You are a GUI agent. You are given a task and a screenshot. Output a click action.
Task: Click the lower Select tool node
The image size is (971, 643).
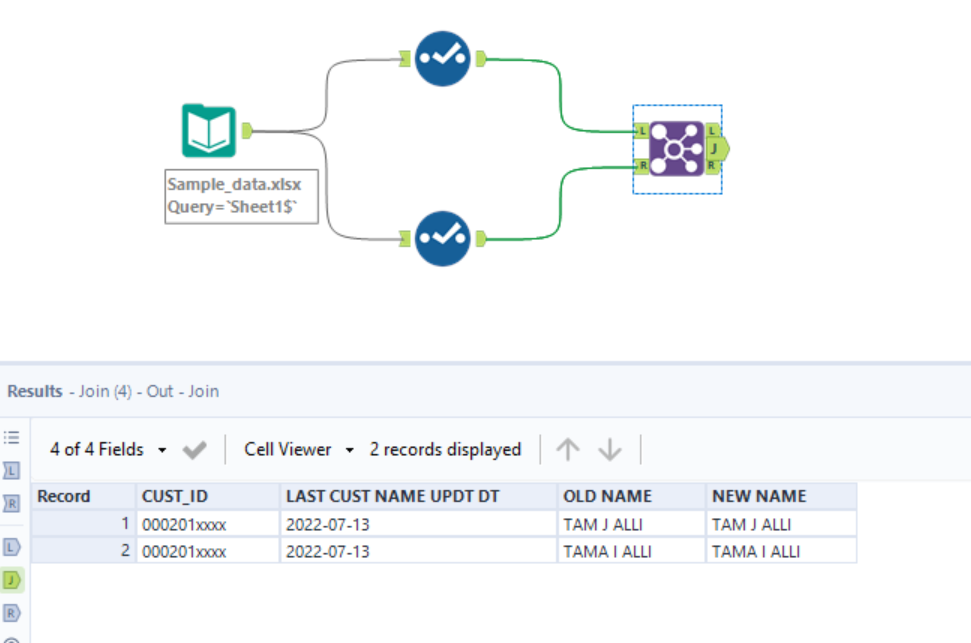click(x=441, y=237)
